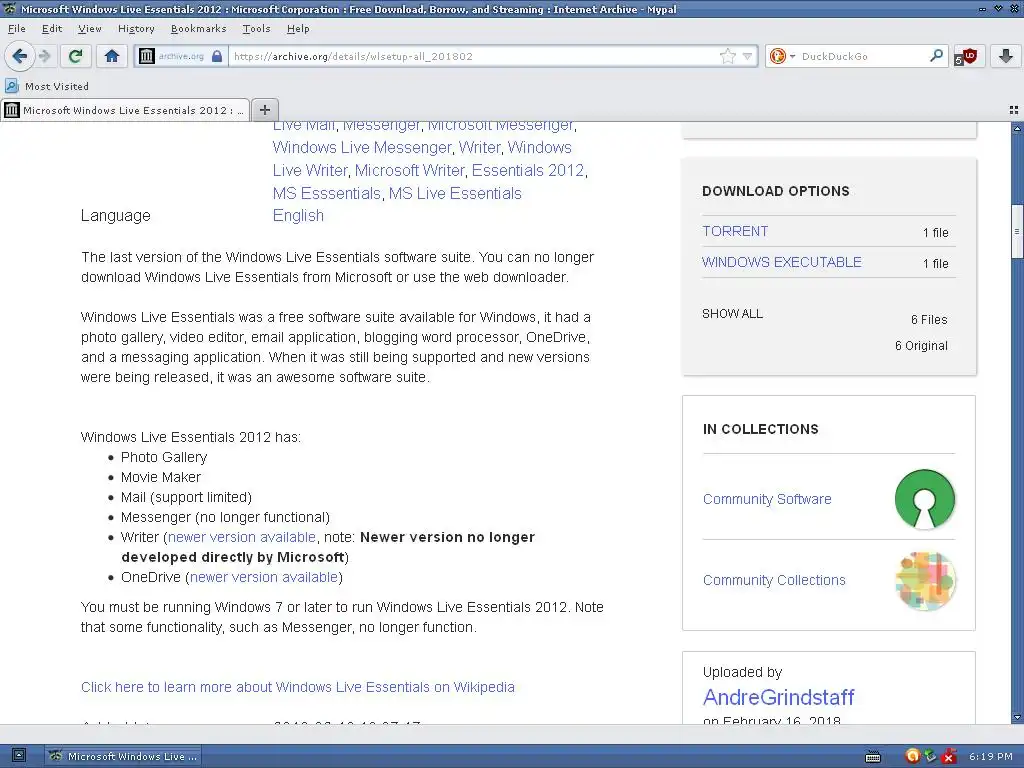This screenshot has width=1024, height=768.
Task: Open a new tab with plus button
Action: [264, 110]
